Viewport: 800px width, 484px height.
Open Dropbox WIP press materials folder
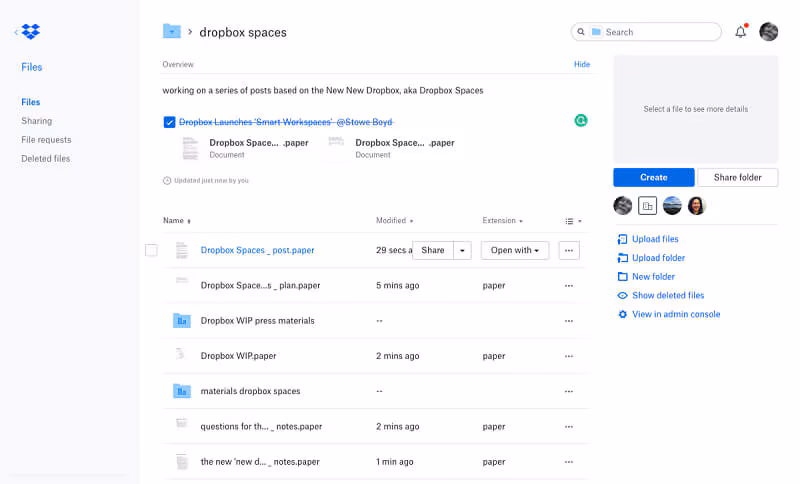point(258,321)
